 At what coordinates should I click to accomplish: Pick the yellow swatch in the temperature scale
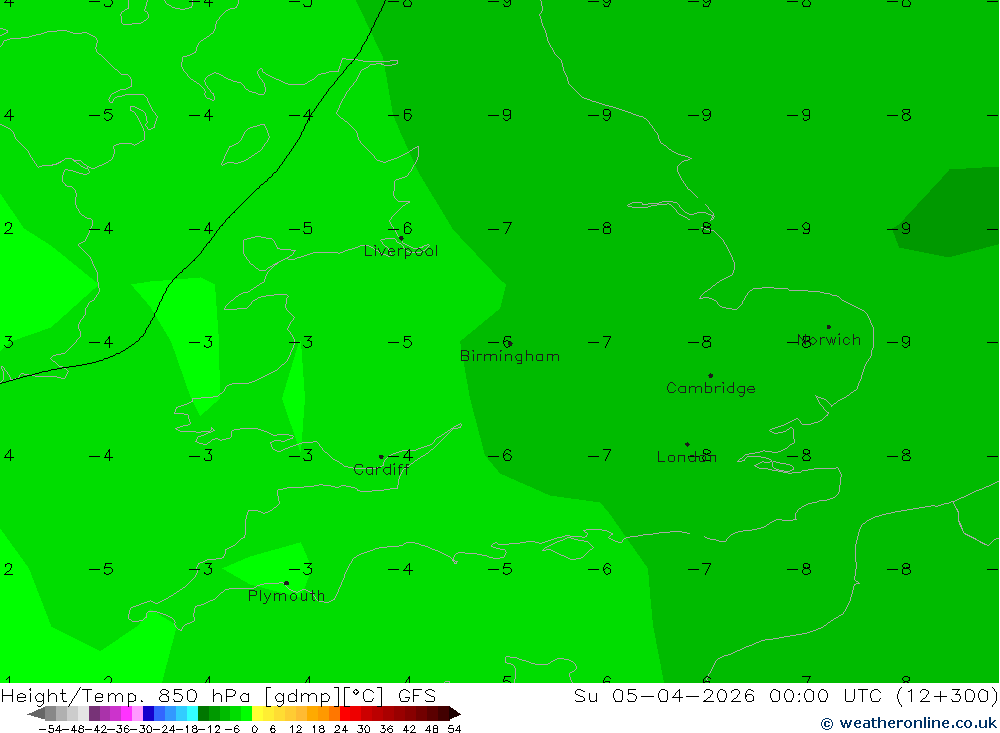coord(258,714)
